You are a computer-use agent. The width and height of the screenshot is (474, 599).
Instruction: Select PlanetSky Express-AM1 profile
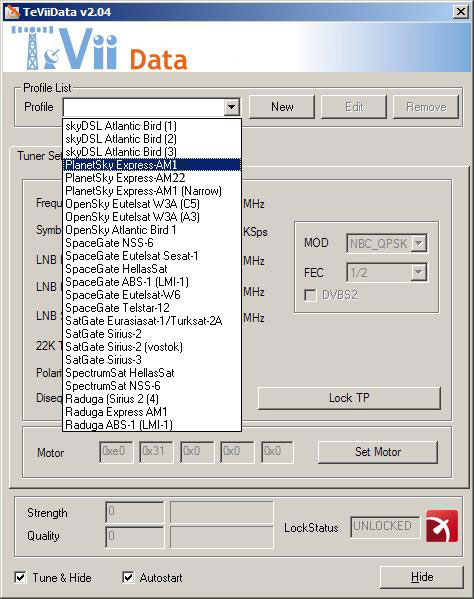click(x=152, y=165)
